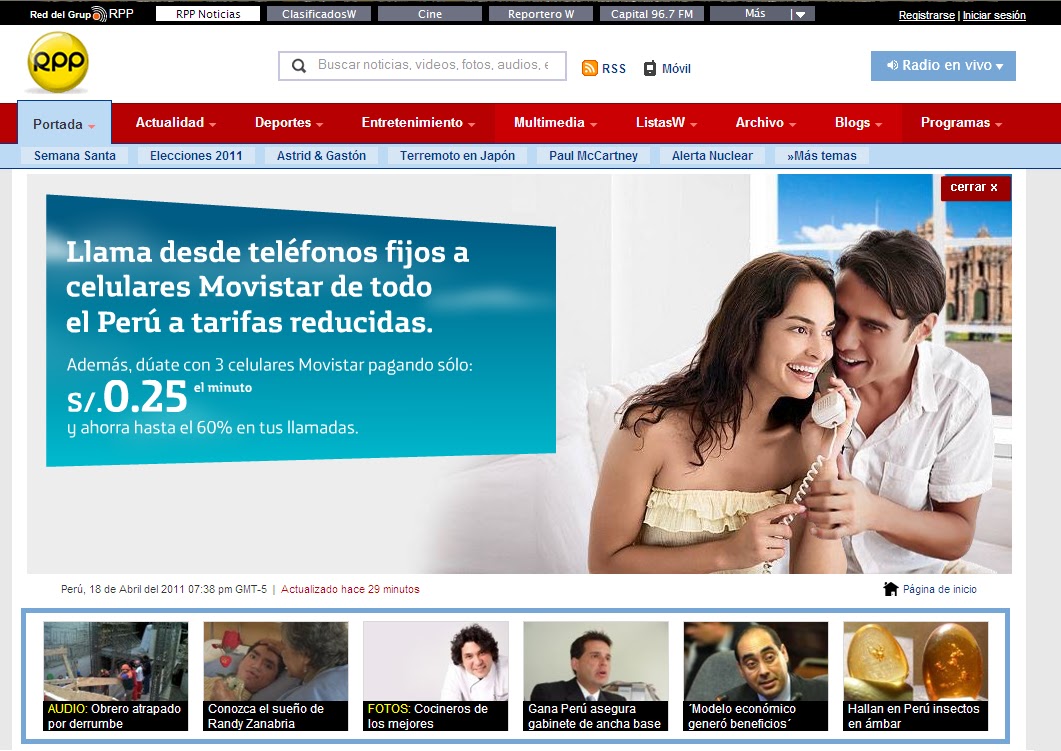Click the 'Conozca el sueño de Randy Zanabria' caption
This screenshot has width=1061, height=751.
(275, 716)
